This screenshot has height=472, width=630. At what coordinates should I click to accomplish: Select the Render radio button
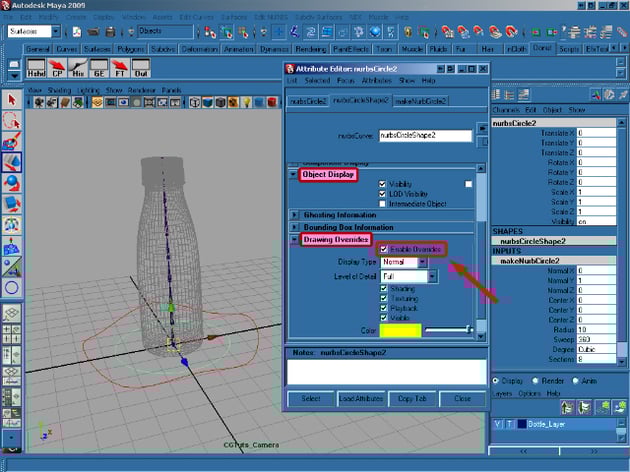534,380
